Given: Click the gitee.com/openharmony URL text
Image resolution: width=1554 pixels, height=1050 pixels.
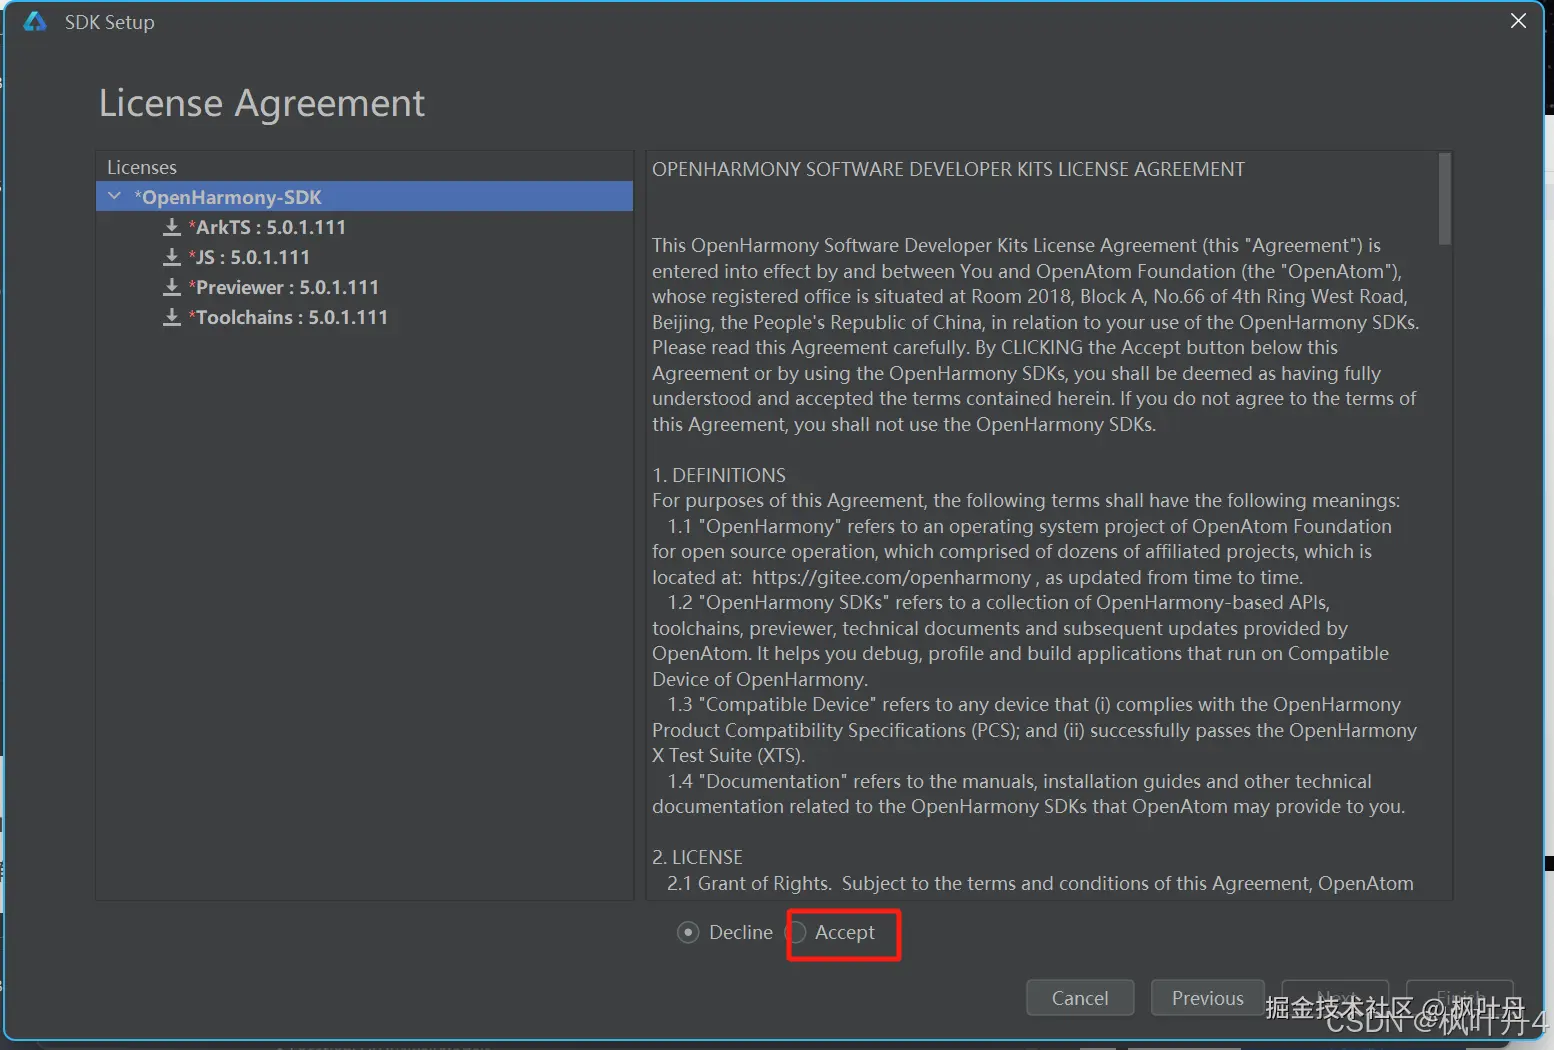Looking at the screenshot, I should 891,577.
